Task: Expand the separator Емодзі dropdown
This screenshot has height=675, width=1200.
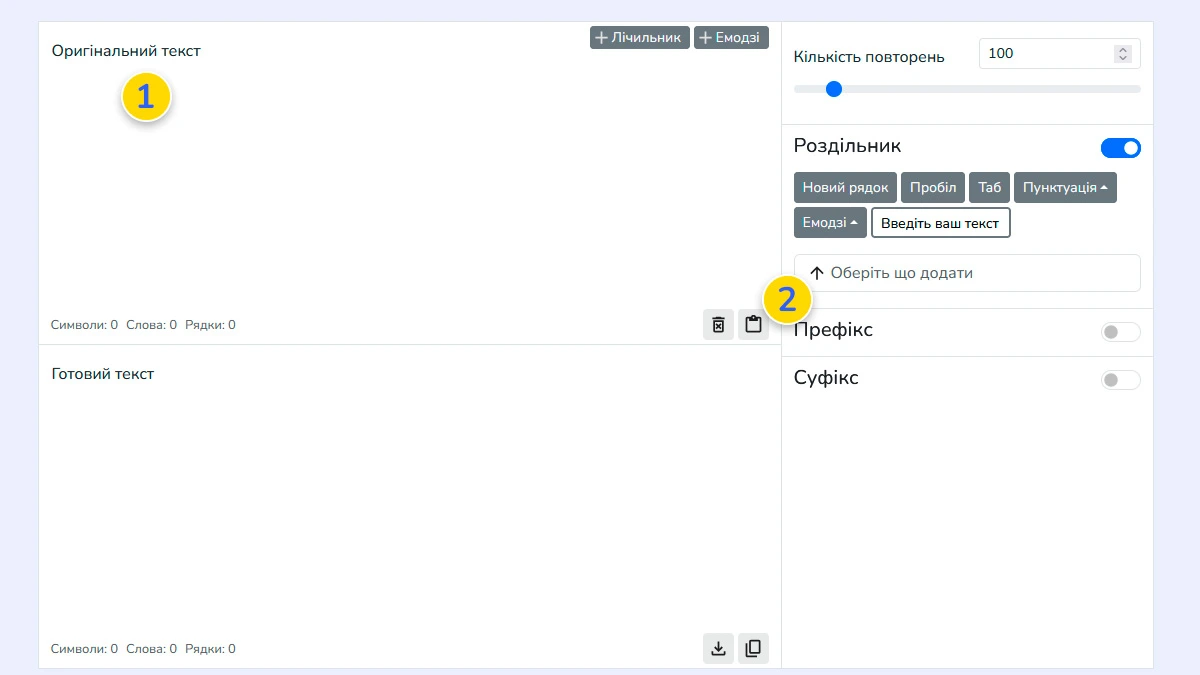Action: 830,223
